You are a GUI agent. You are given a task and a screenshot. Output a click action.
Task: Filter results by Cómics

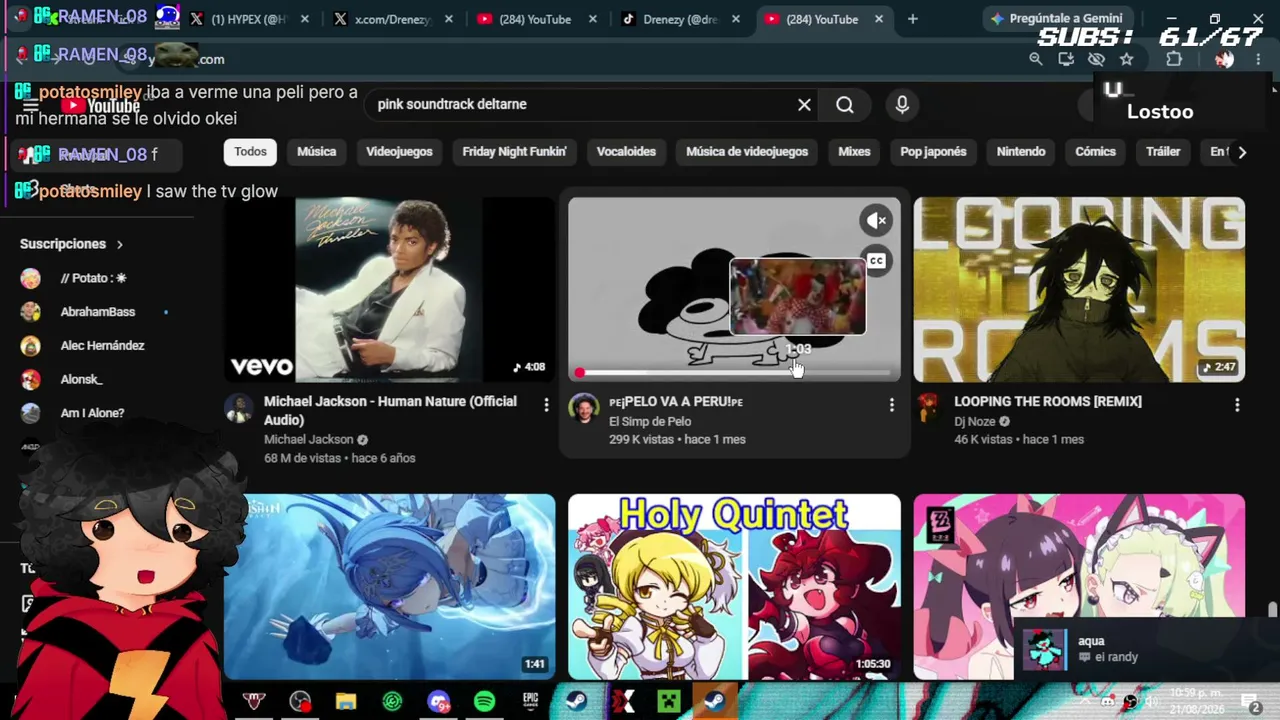point(1095,152)
